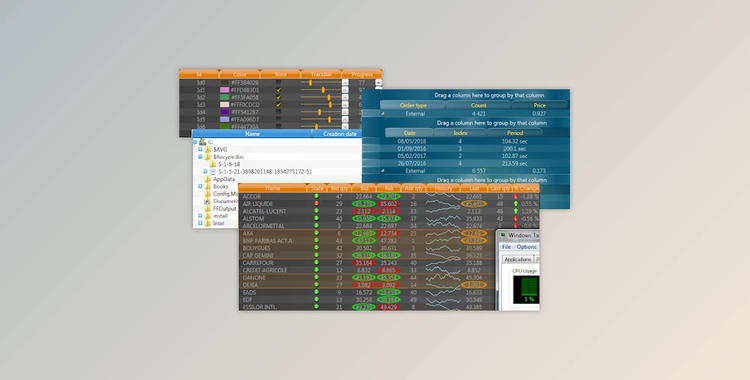The width and height of the screenshot is (750, 380).
Task: Click the 213.59 sec period cell
Action: click(x=515, y=163)
